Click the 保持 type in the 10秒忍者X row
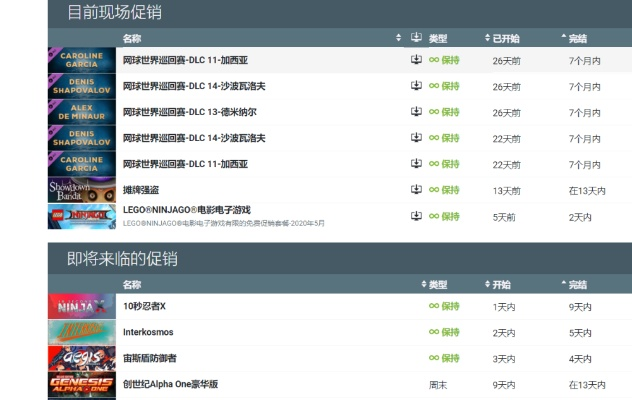Image resolution: width=632 pixels, height=400 pixels. pyautogui.click(x=444, y=306)
